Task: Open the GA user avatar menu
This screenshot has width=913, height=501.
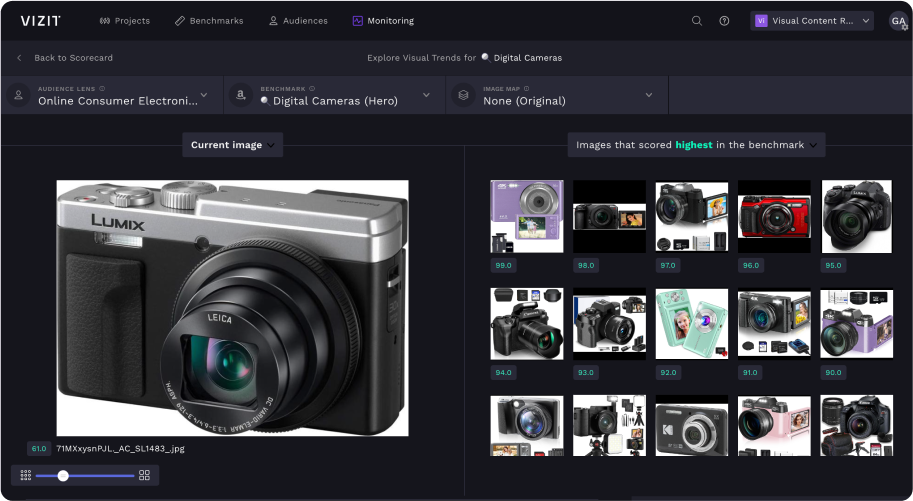Action: [x=898, y=20]
